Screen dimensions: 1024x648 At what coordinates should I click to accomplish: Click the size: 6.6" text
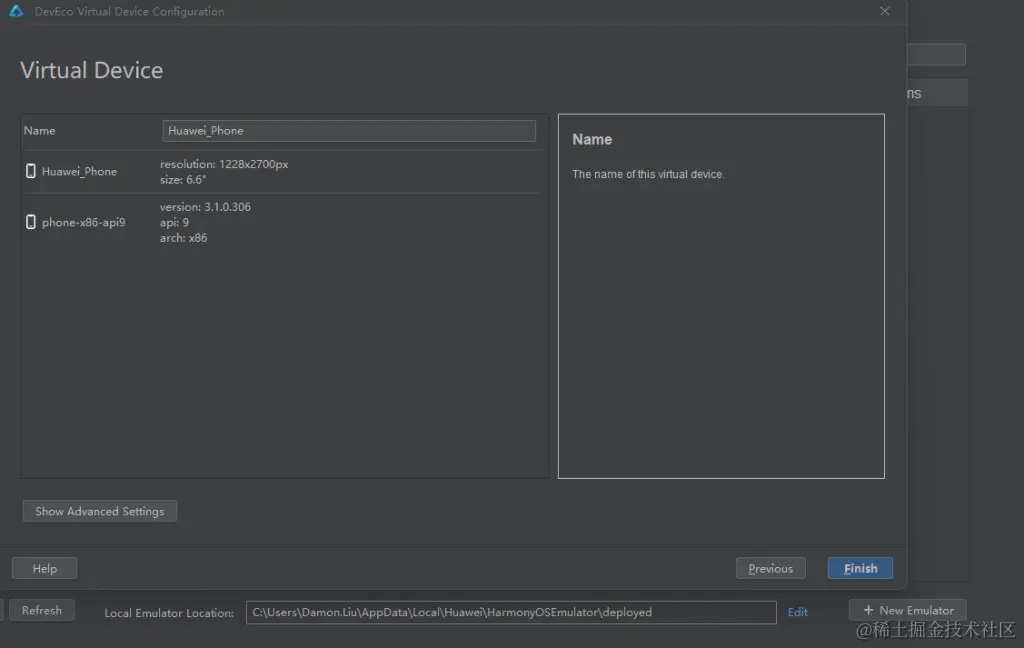(x=183, y=180)
